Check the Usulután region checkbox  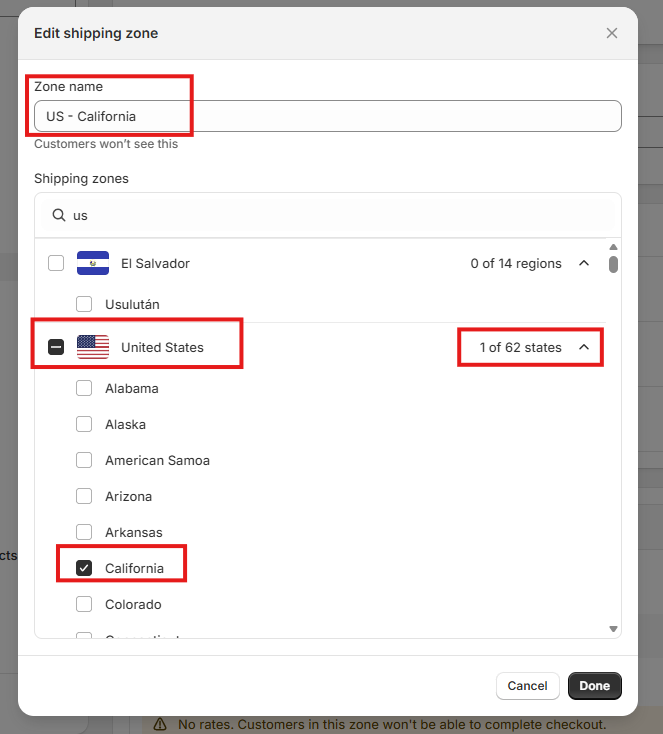pyautogui.click(x=85, y=303)
